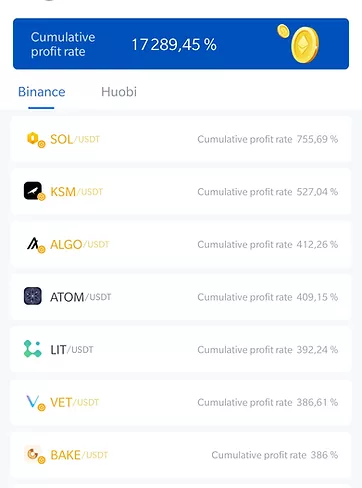
Task: Open the KSM/USDT pair label
Action: point(76,192)
